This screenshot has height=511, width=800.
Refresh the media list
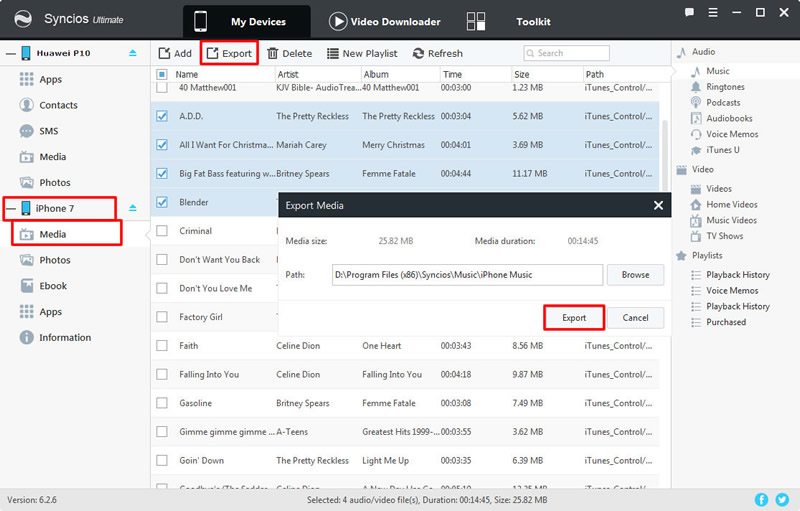[437, 54]
